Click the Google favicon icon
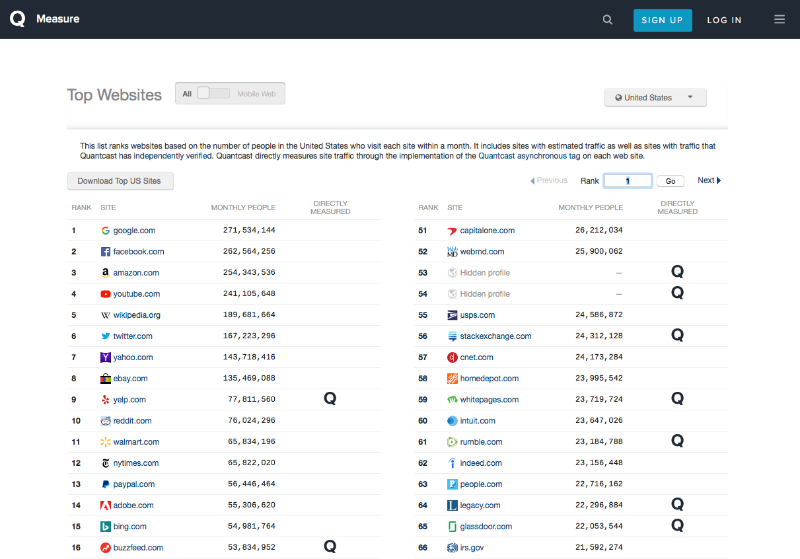Image resolution: width=800 pixels, height=559 pixels. (105, 231)
